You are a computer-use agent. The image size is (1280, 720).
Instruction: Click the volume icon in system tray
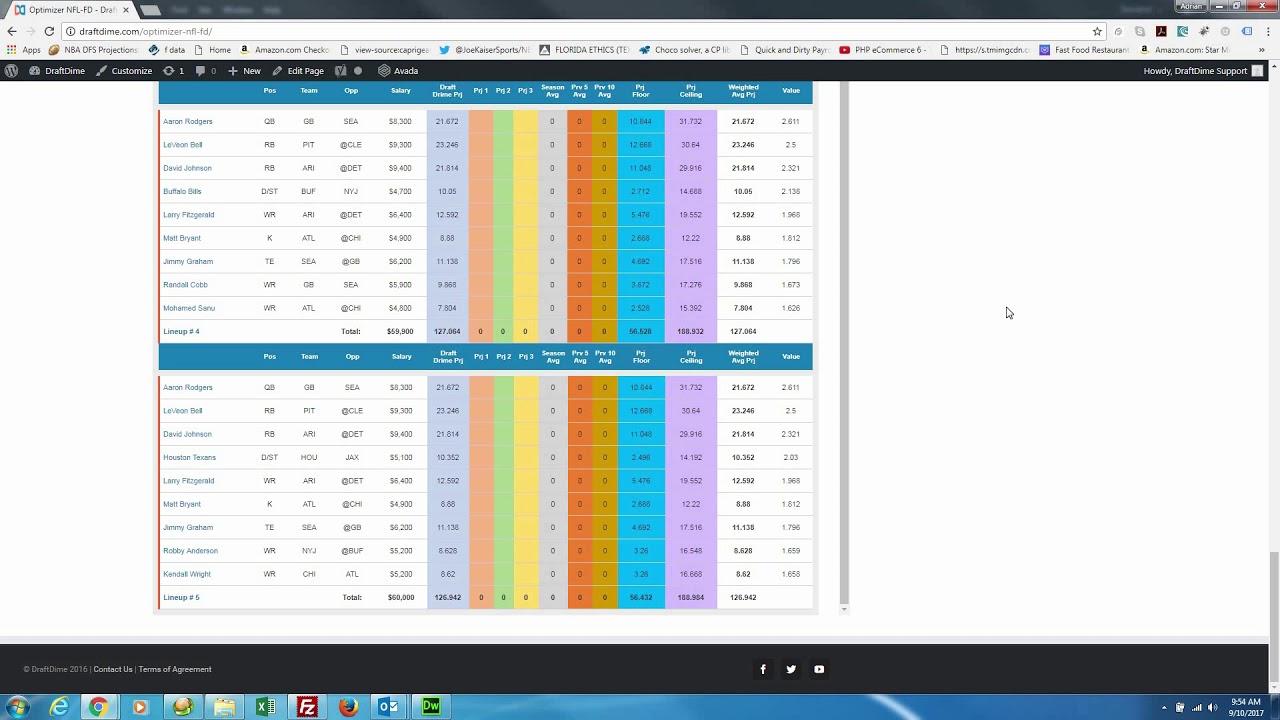1212,707
